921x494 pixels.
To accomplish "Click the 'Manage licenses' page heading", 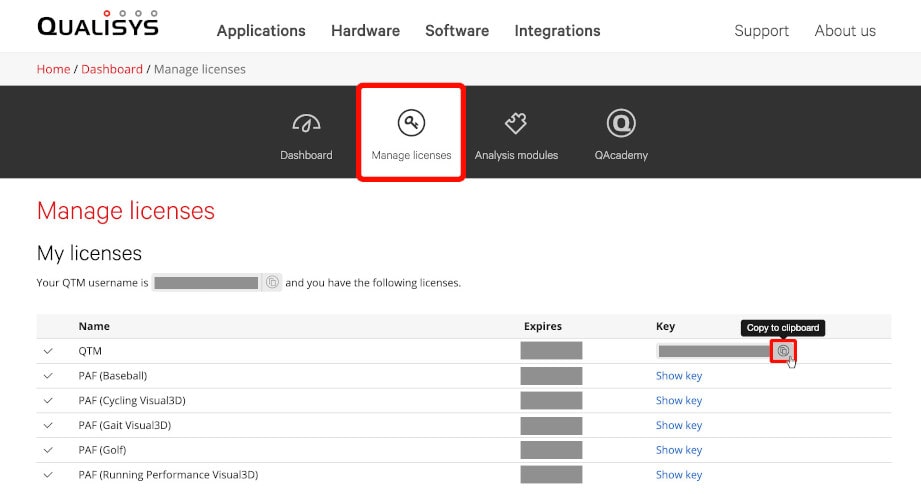I will point(126,211).
